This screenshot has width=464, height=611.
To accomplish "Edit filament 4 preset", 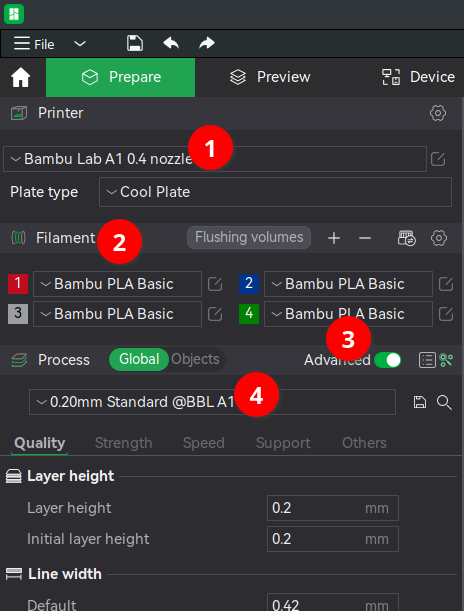I will 446,314.
